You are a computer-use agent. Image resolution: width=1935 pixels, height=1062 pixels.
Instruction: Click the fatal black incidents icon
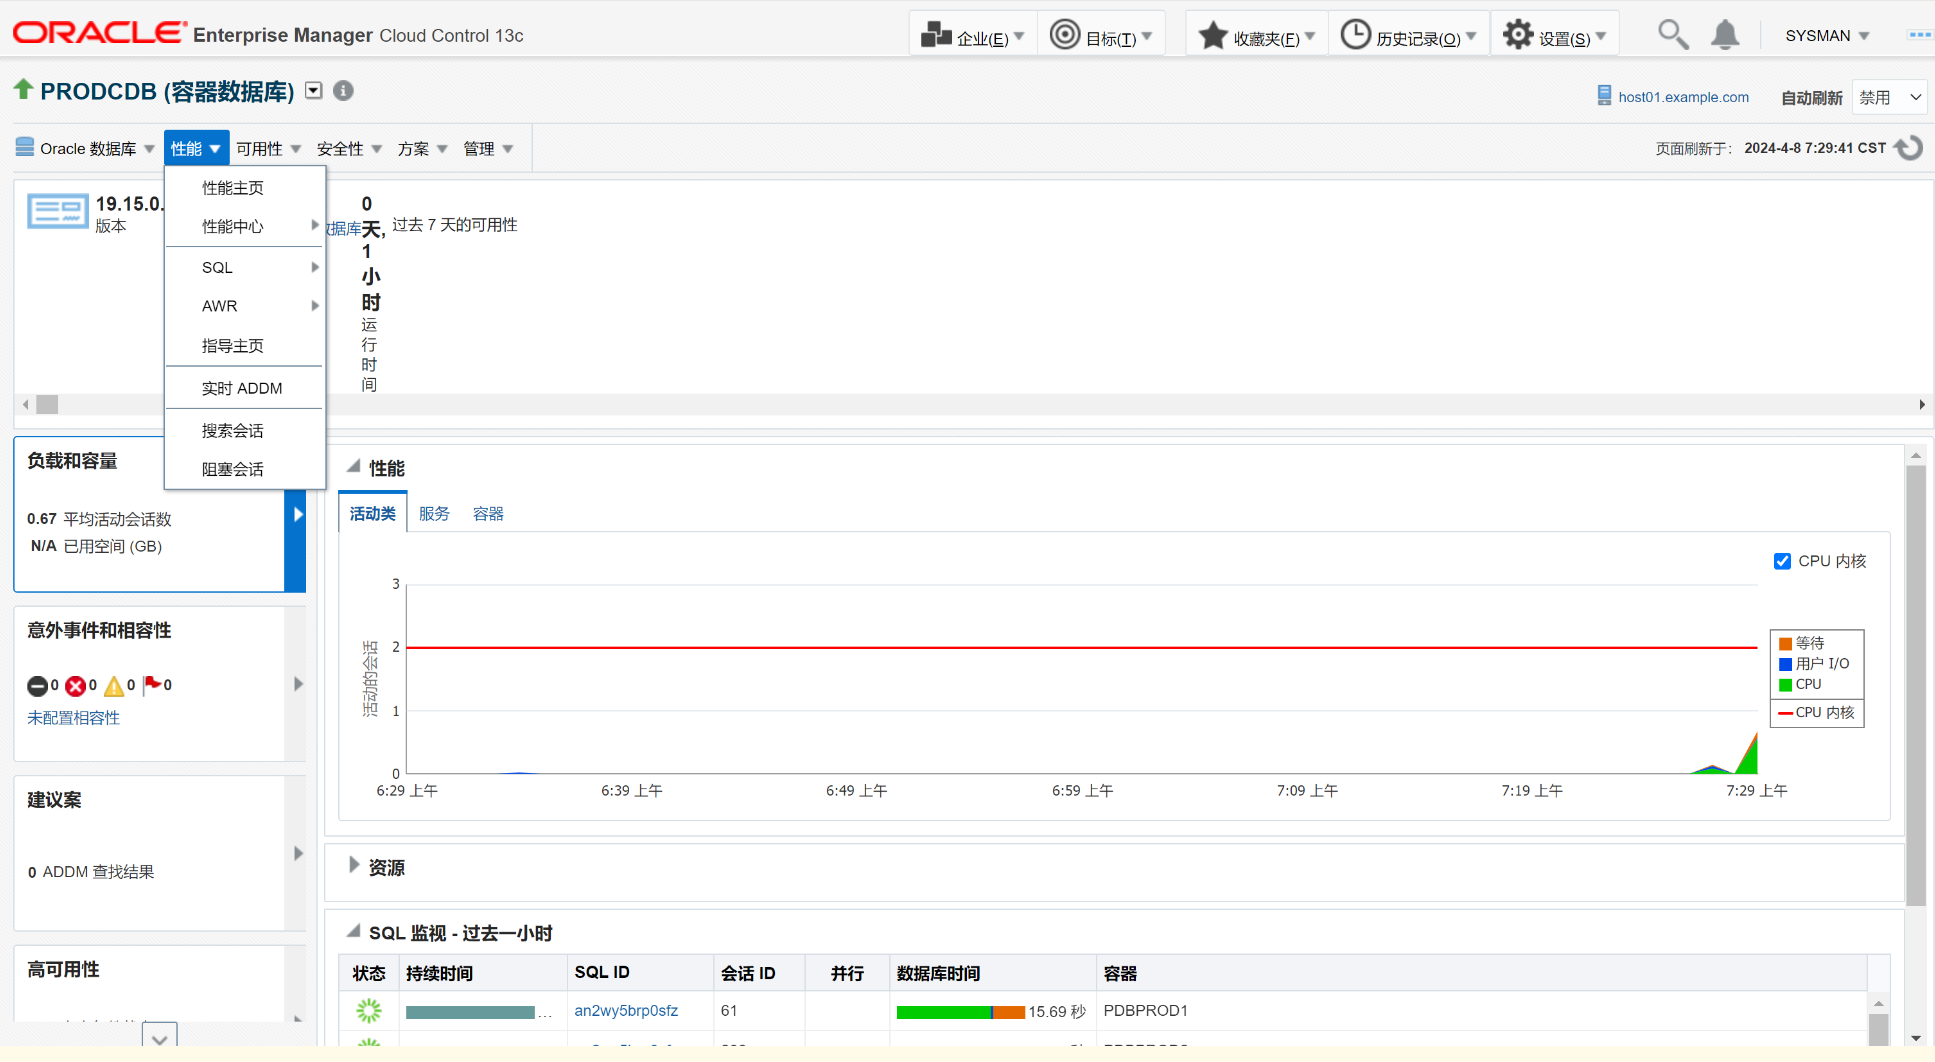(37, 686)
